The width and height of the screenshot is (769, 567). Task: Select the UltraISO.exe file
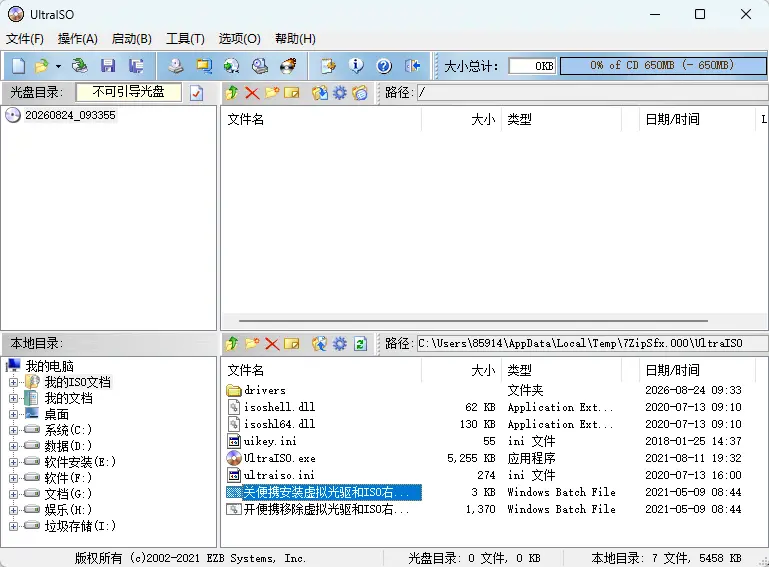(280, 458)
